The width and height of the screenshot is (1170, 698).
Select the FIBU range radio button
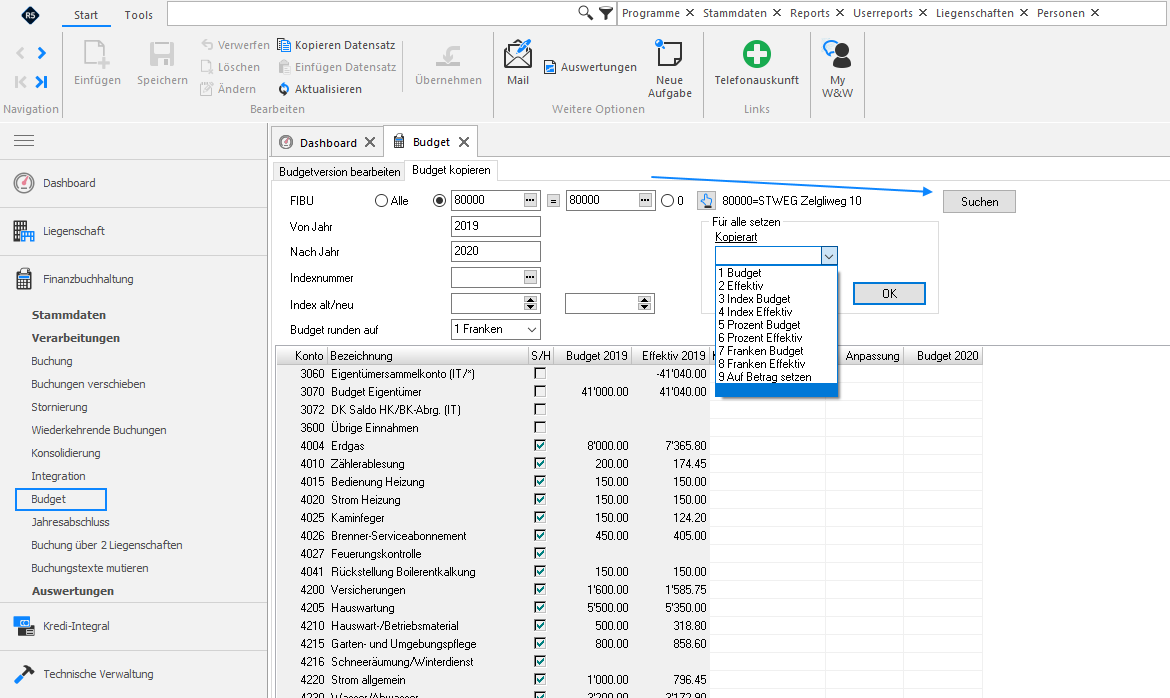pyautogui.click(x=439, y=200)
